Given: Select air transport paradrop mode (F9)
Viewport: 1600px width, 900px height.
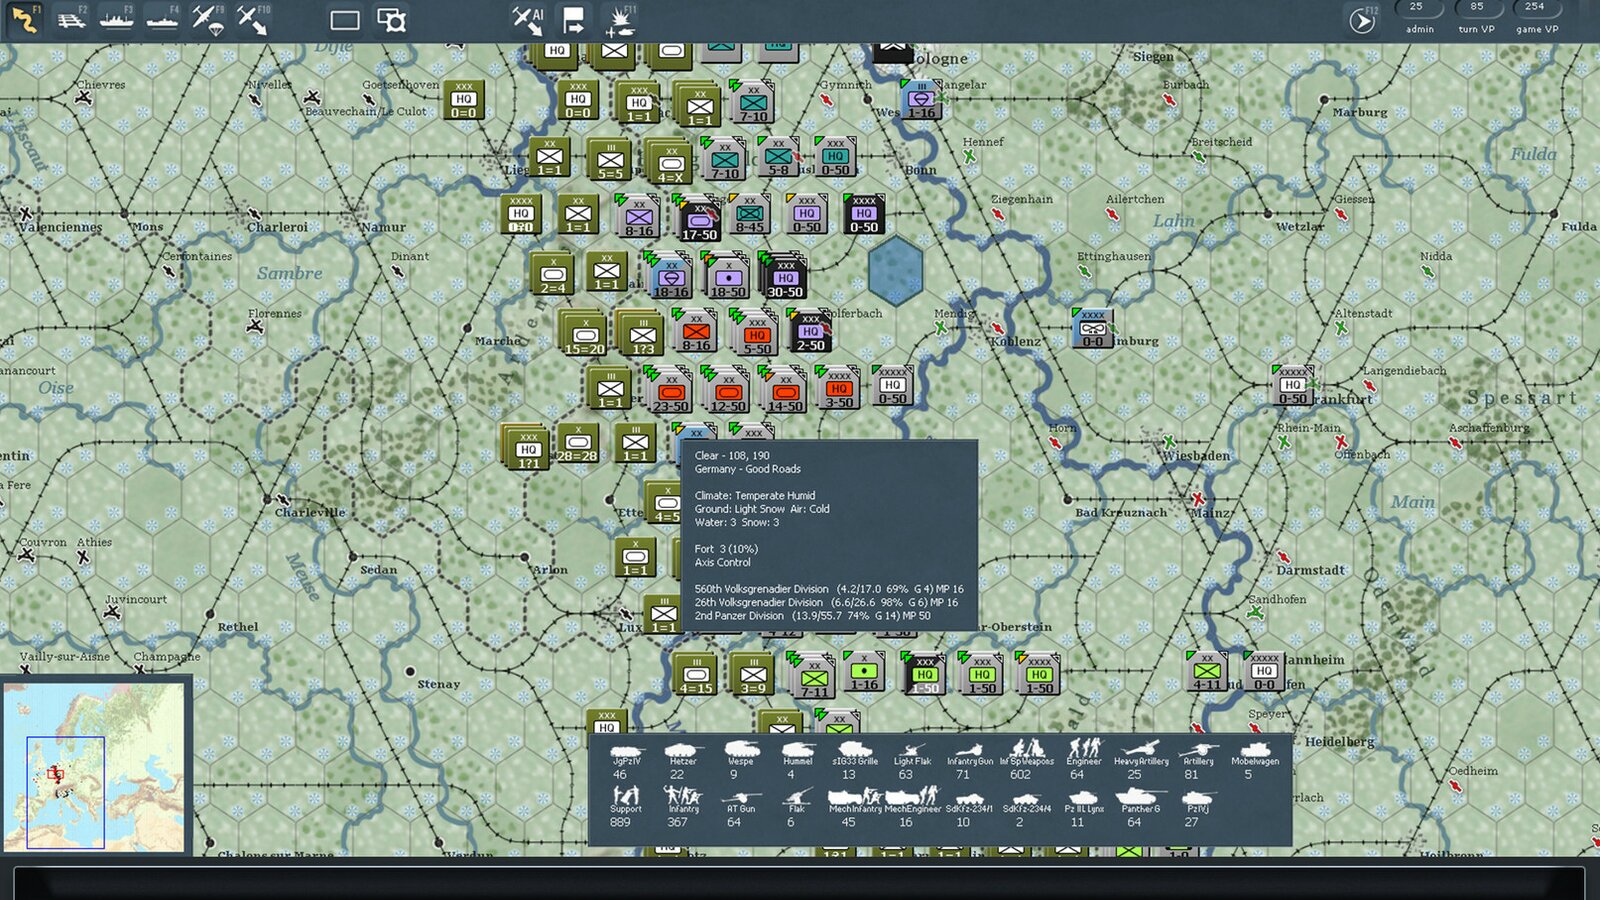Looking at the screenshot, I should tap(208, 20).
